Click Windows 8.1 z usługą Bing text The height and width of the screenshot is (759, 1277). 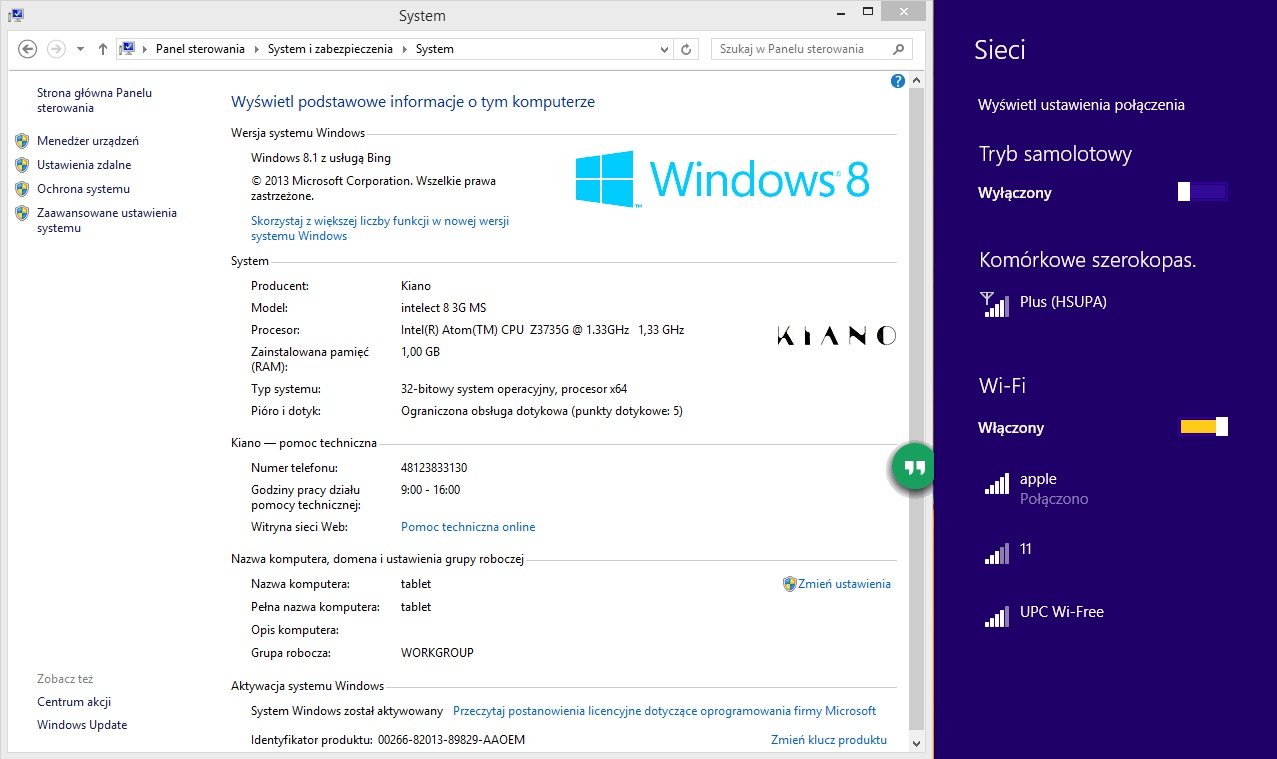321,158
